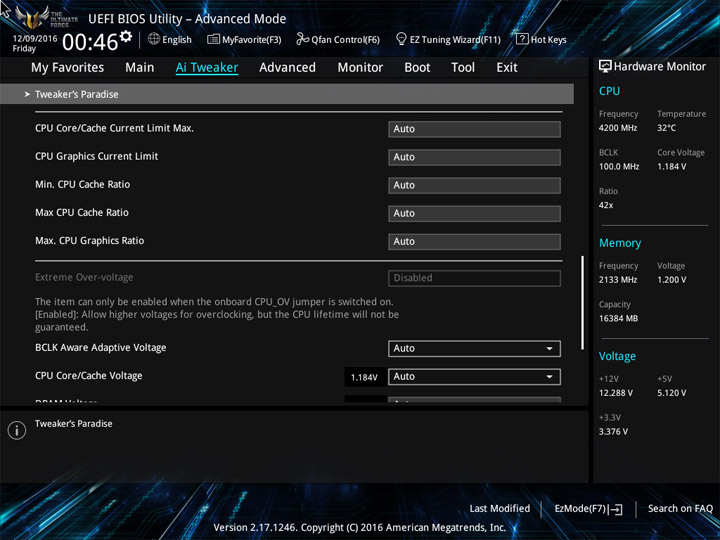Click the Min. CPU Cache Ratio label
Image resolution: width=720 pixels, height=540 pixels.
(83, 184)
